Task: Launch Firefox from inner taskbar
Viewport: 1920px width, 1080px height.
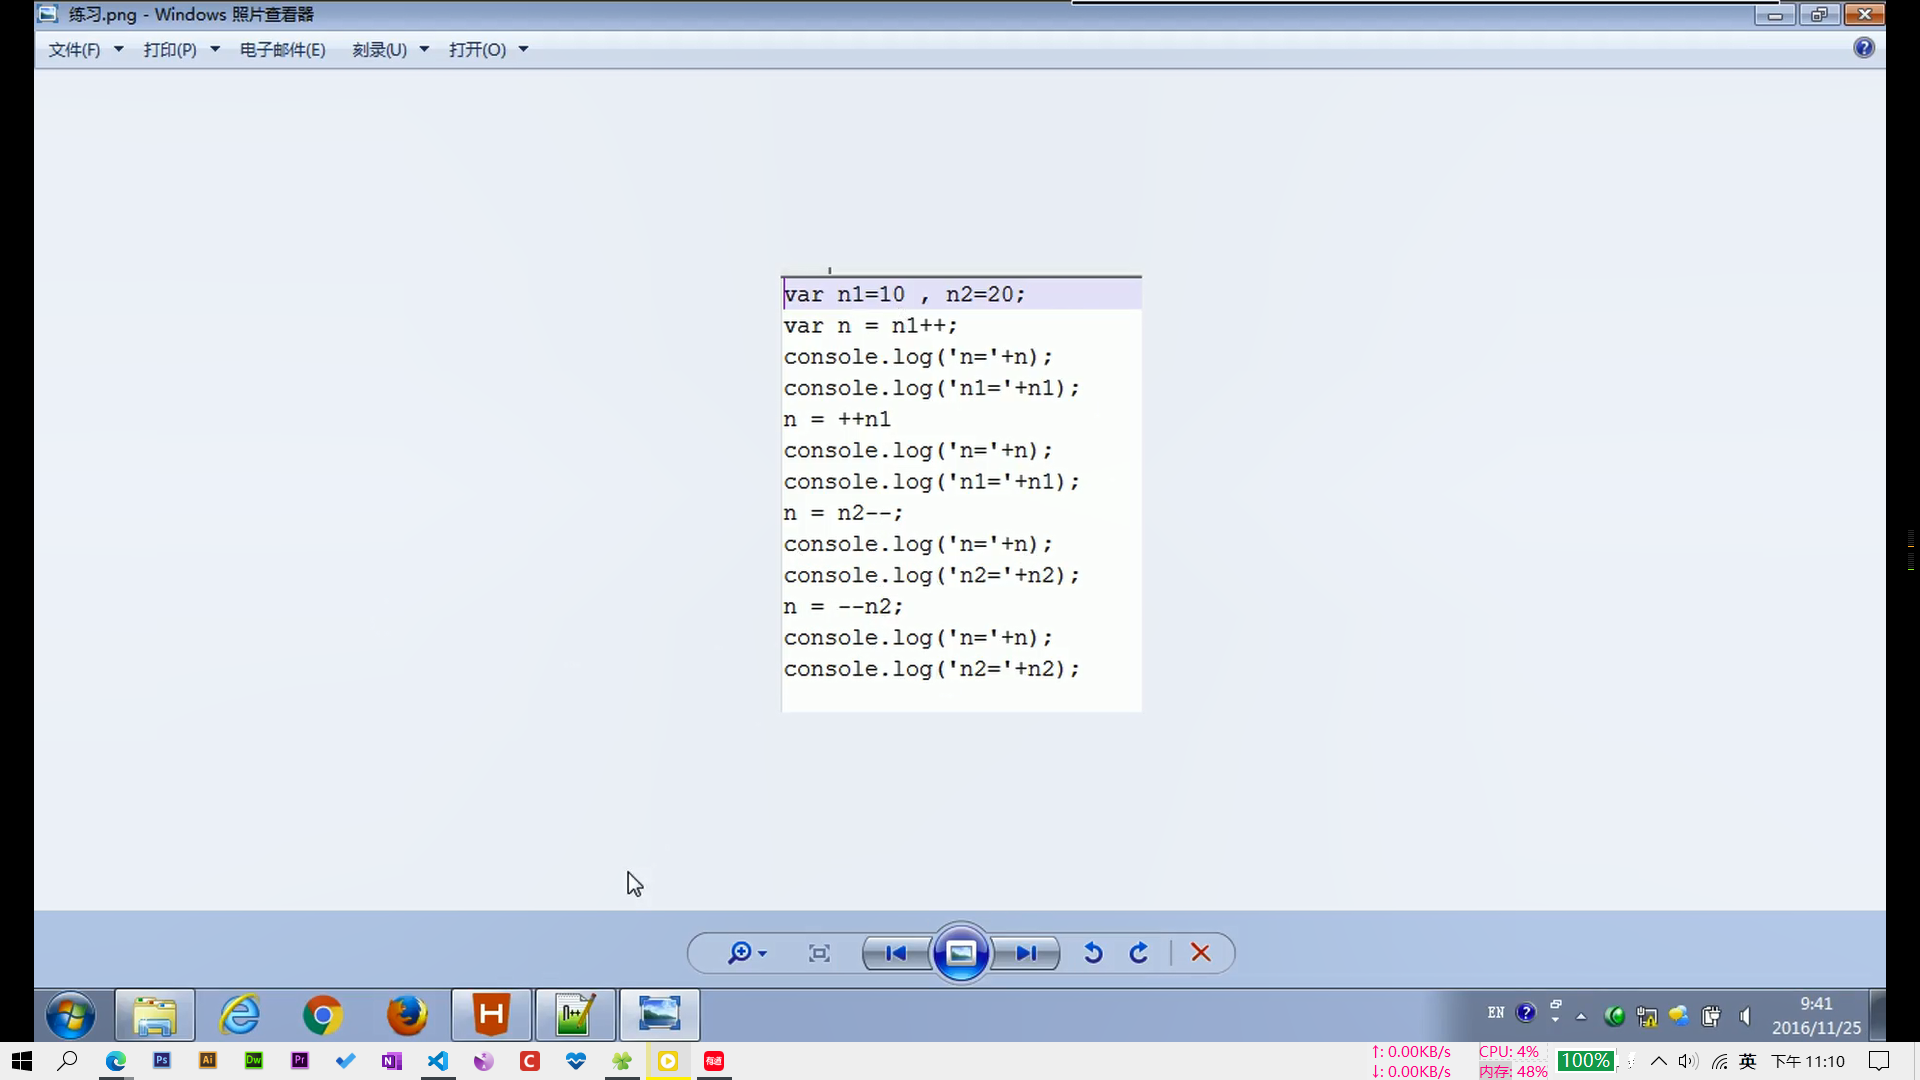Action: pos(407,1016)
